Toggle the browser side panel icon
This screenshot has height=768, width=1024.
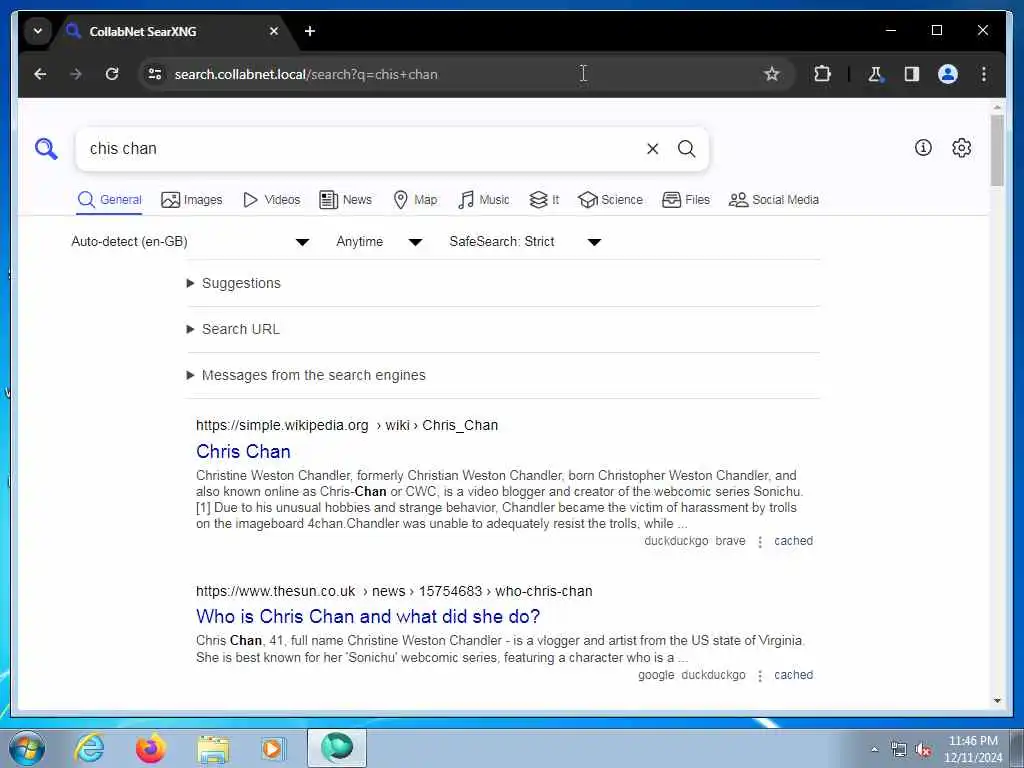[x=912, y=74]
